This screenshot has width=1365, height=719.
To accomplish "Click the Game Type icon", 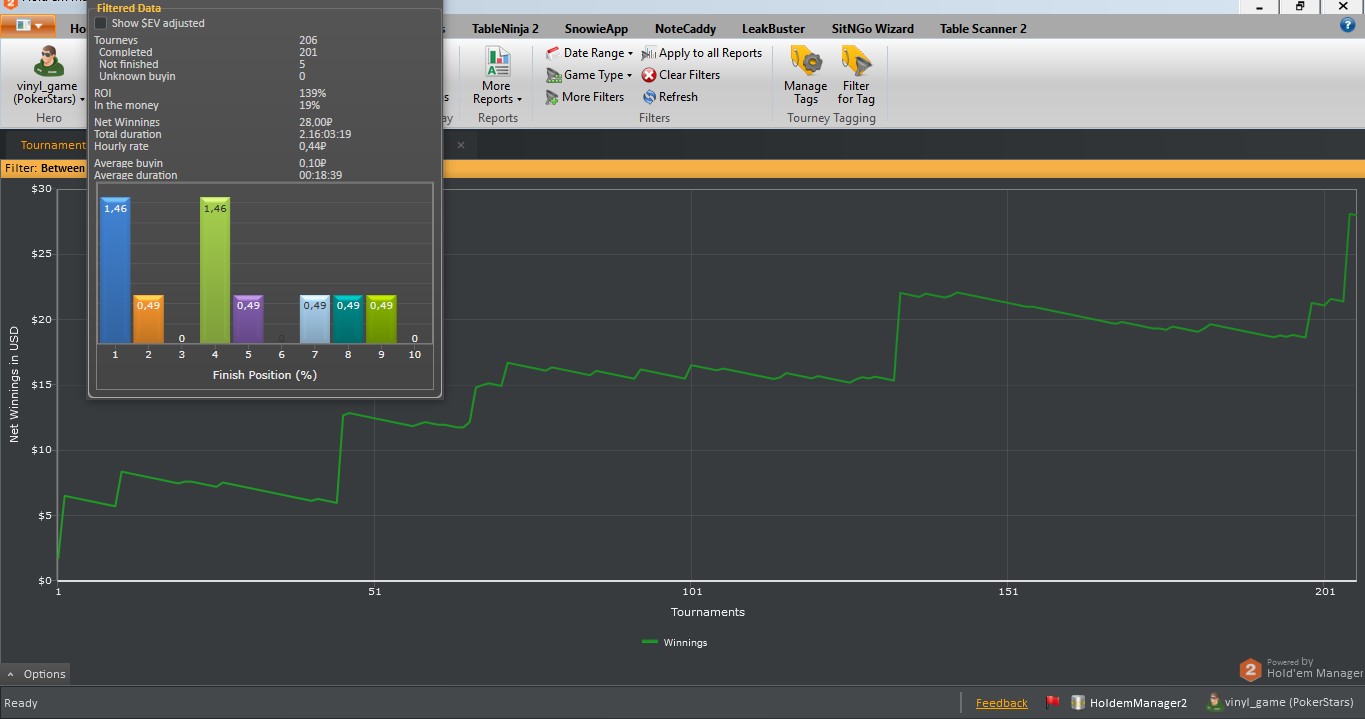I will coord(553,75).
